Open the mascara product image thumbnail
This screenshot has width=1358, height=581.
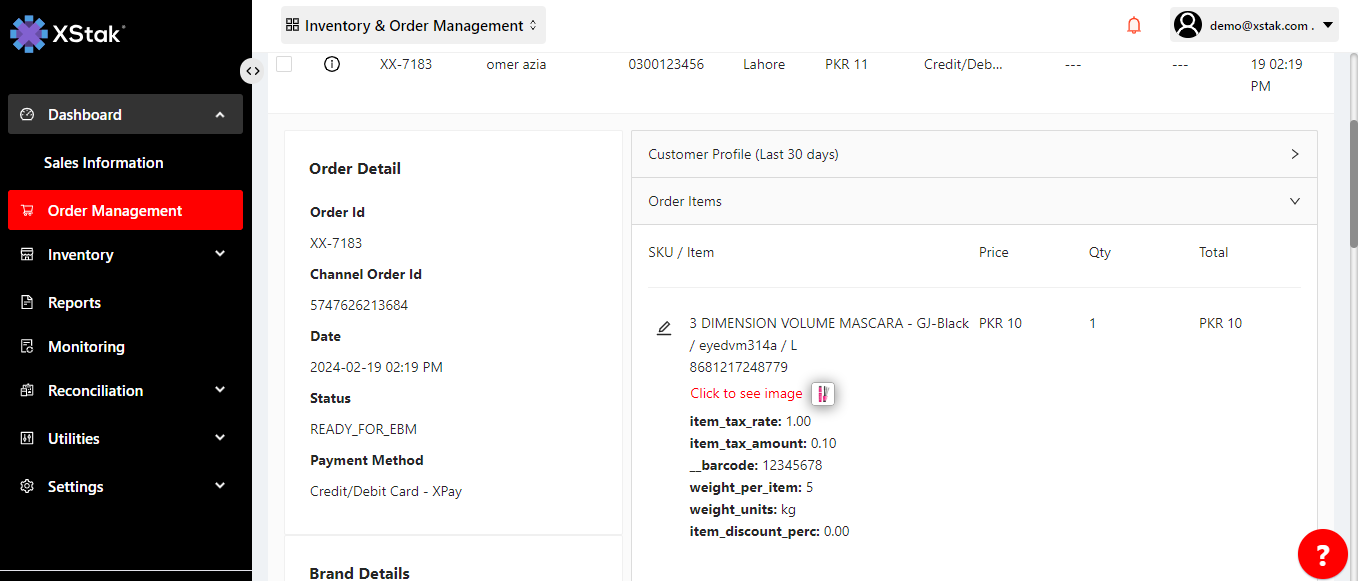(822, 394)
